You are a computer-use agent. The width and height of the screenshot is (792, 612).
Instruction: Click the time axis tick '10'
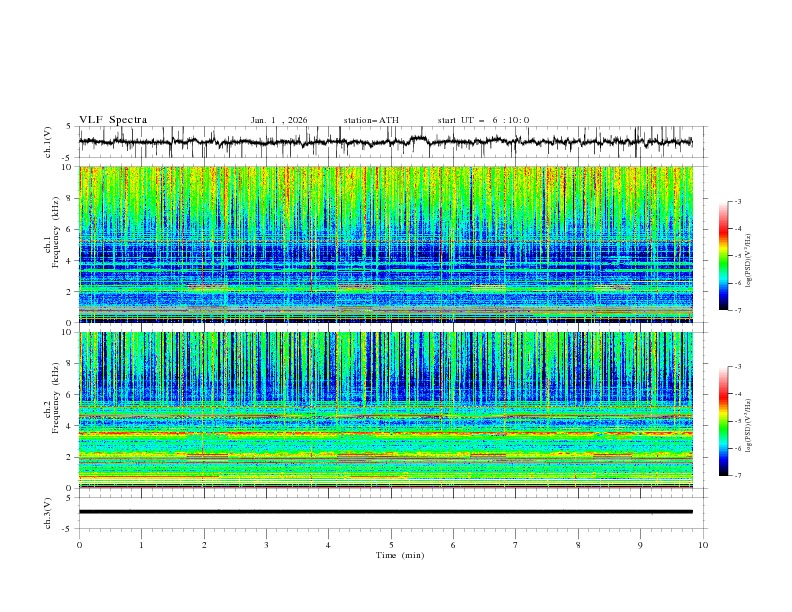[x=703, y=545]
